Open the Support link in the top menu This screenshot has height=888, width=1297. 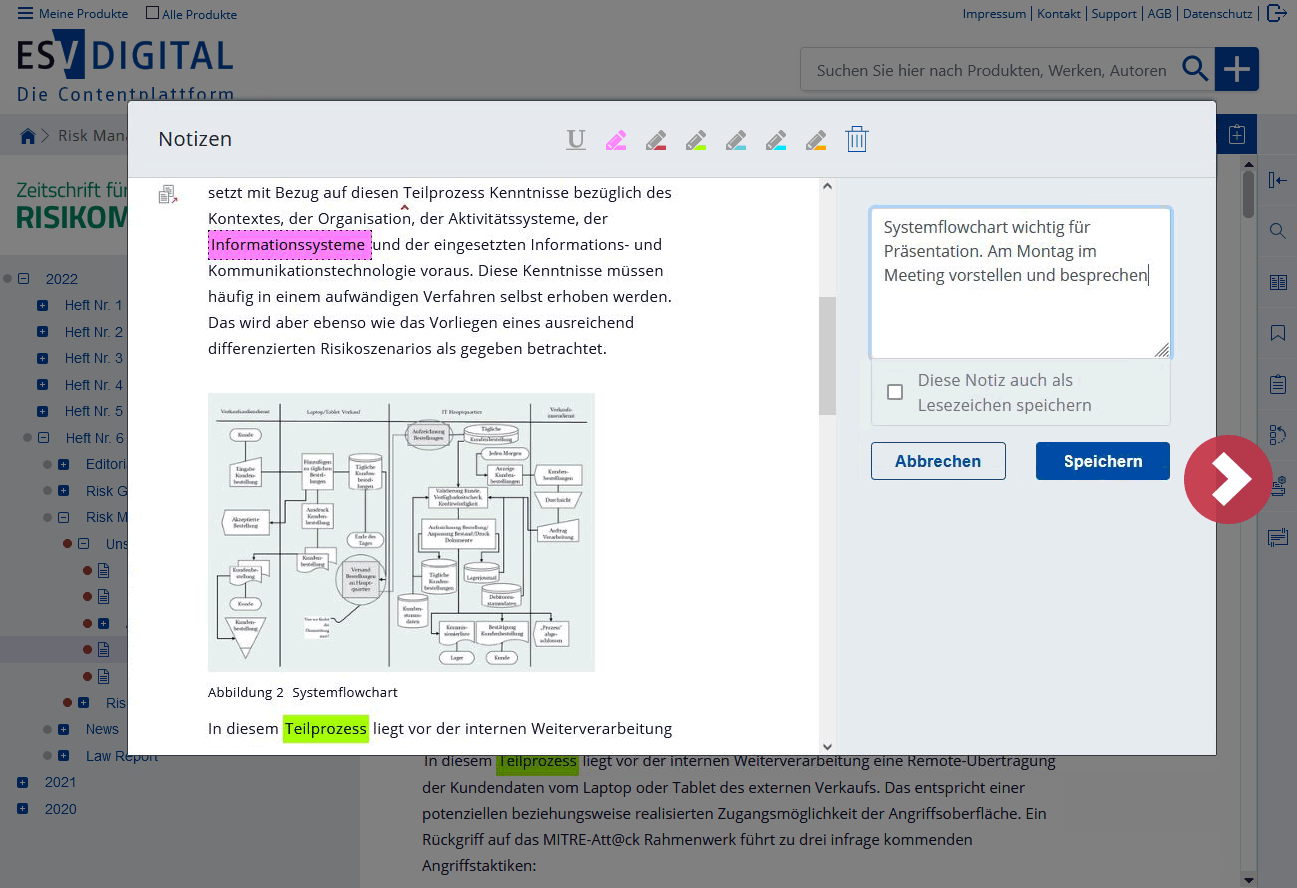click(x=1113, y=14)
